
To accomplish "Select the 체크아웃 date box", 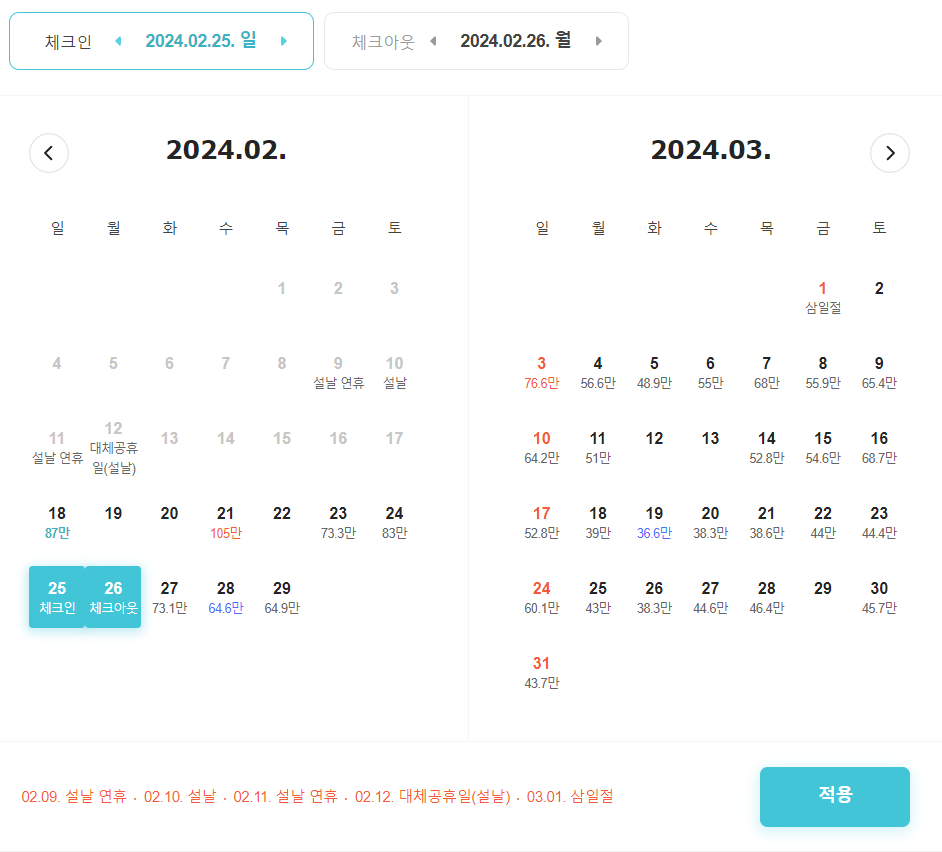I will [x=476, y=41].
